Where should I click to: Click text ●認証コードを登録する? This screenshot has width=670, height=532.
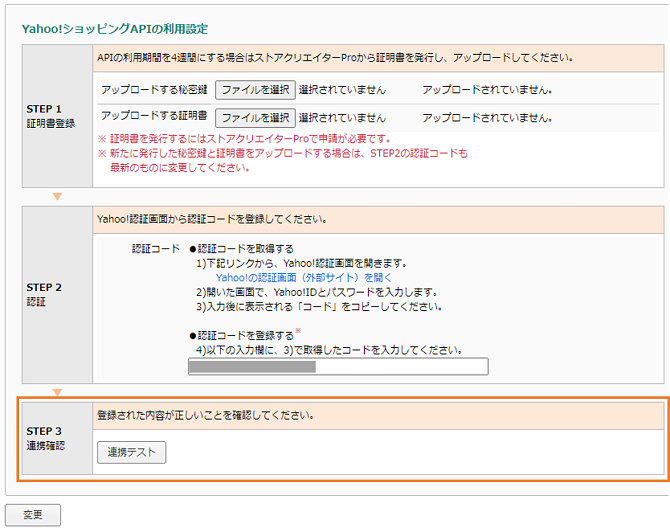241,335
